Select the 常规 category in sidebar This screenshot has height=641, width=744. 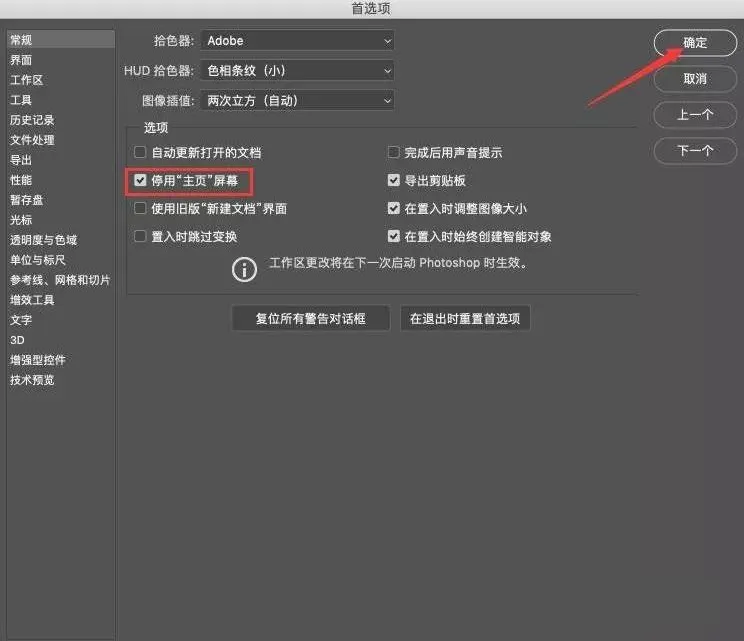coord(61,40)
